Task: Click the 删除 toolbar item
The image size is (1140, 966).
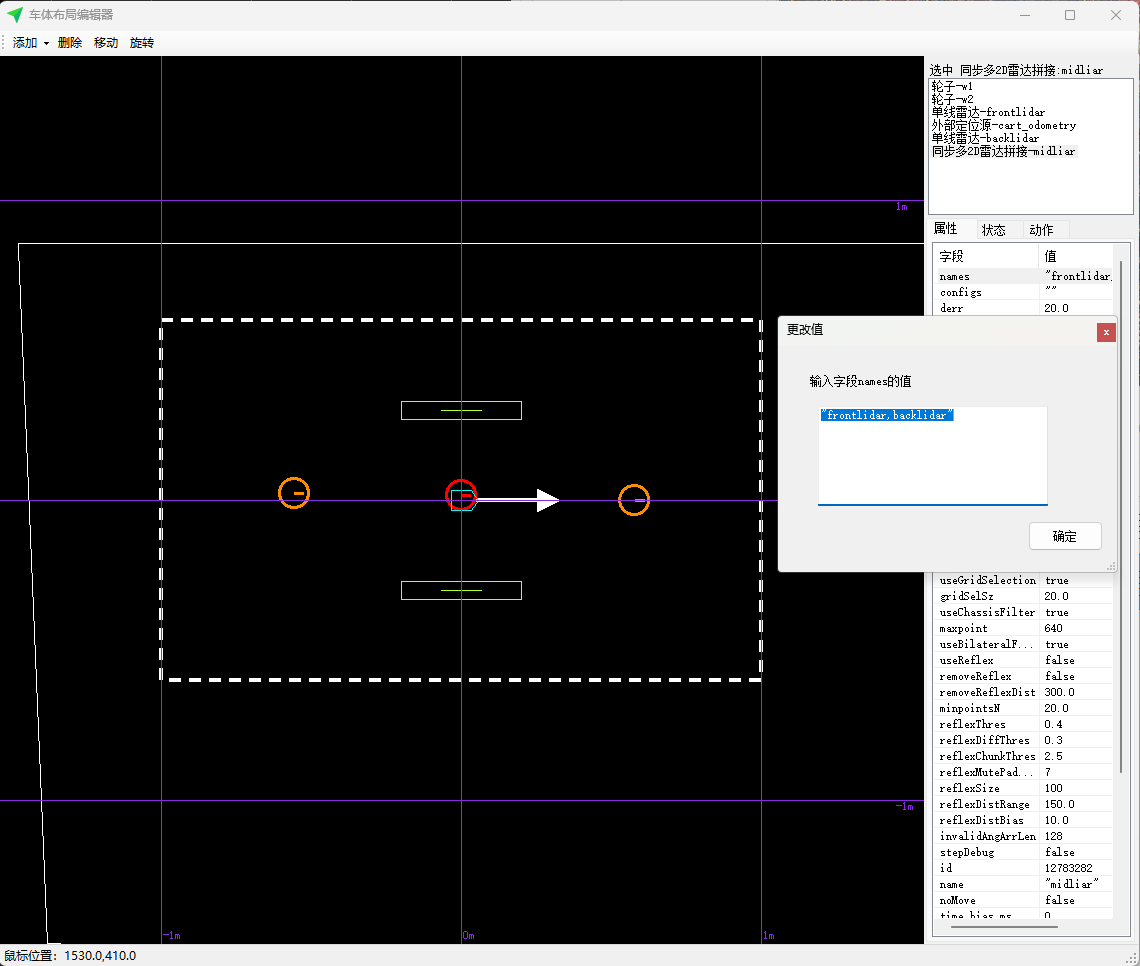Action: coord(70,43)
